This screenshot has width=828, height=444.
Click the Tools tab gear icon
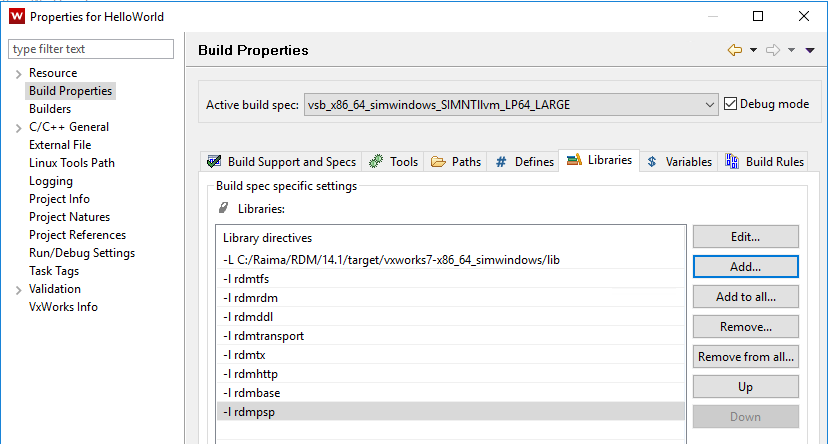(376, 162)
